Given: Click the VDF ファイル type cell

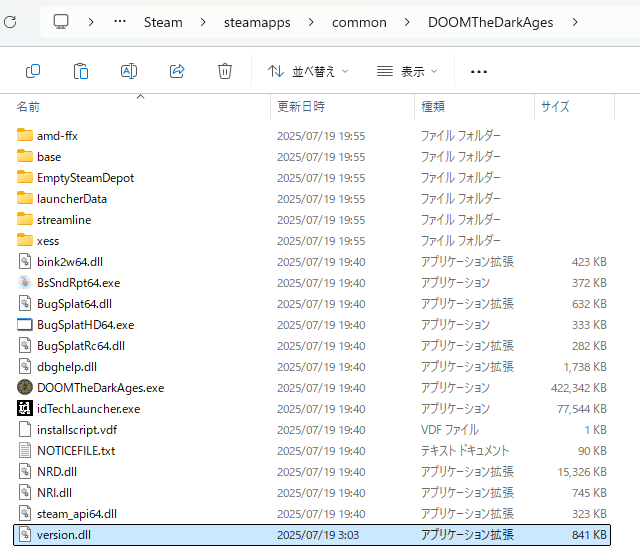Looking at the screenshot, I should tap(449, 429).
